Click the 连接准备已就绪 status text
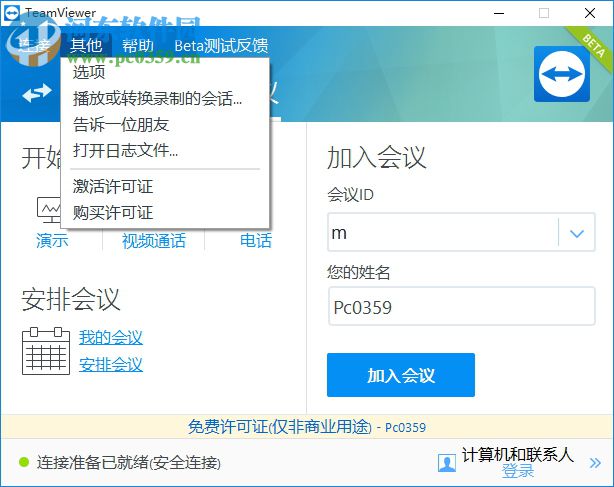Image resolution: width=614 pixels, height=487 pixels. pos(129,463)
